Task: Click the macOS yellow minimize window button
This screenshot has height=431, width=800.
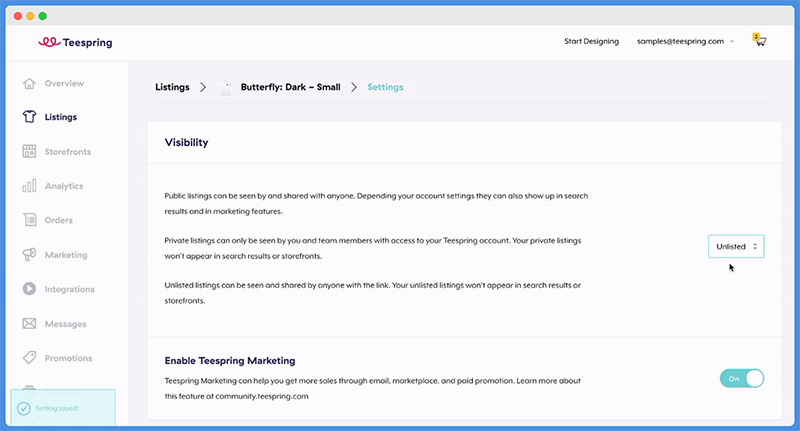Action: (x=30, y=16)
